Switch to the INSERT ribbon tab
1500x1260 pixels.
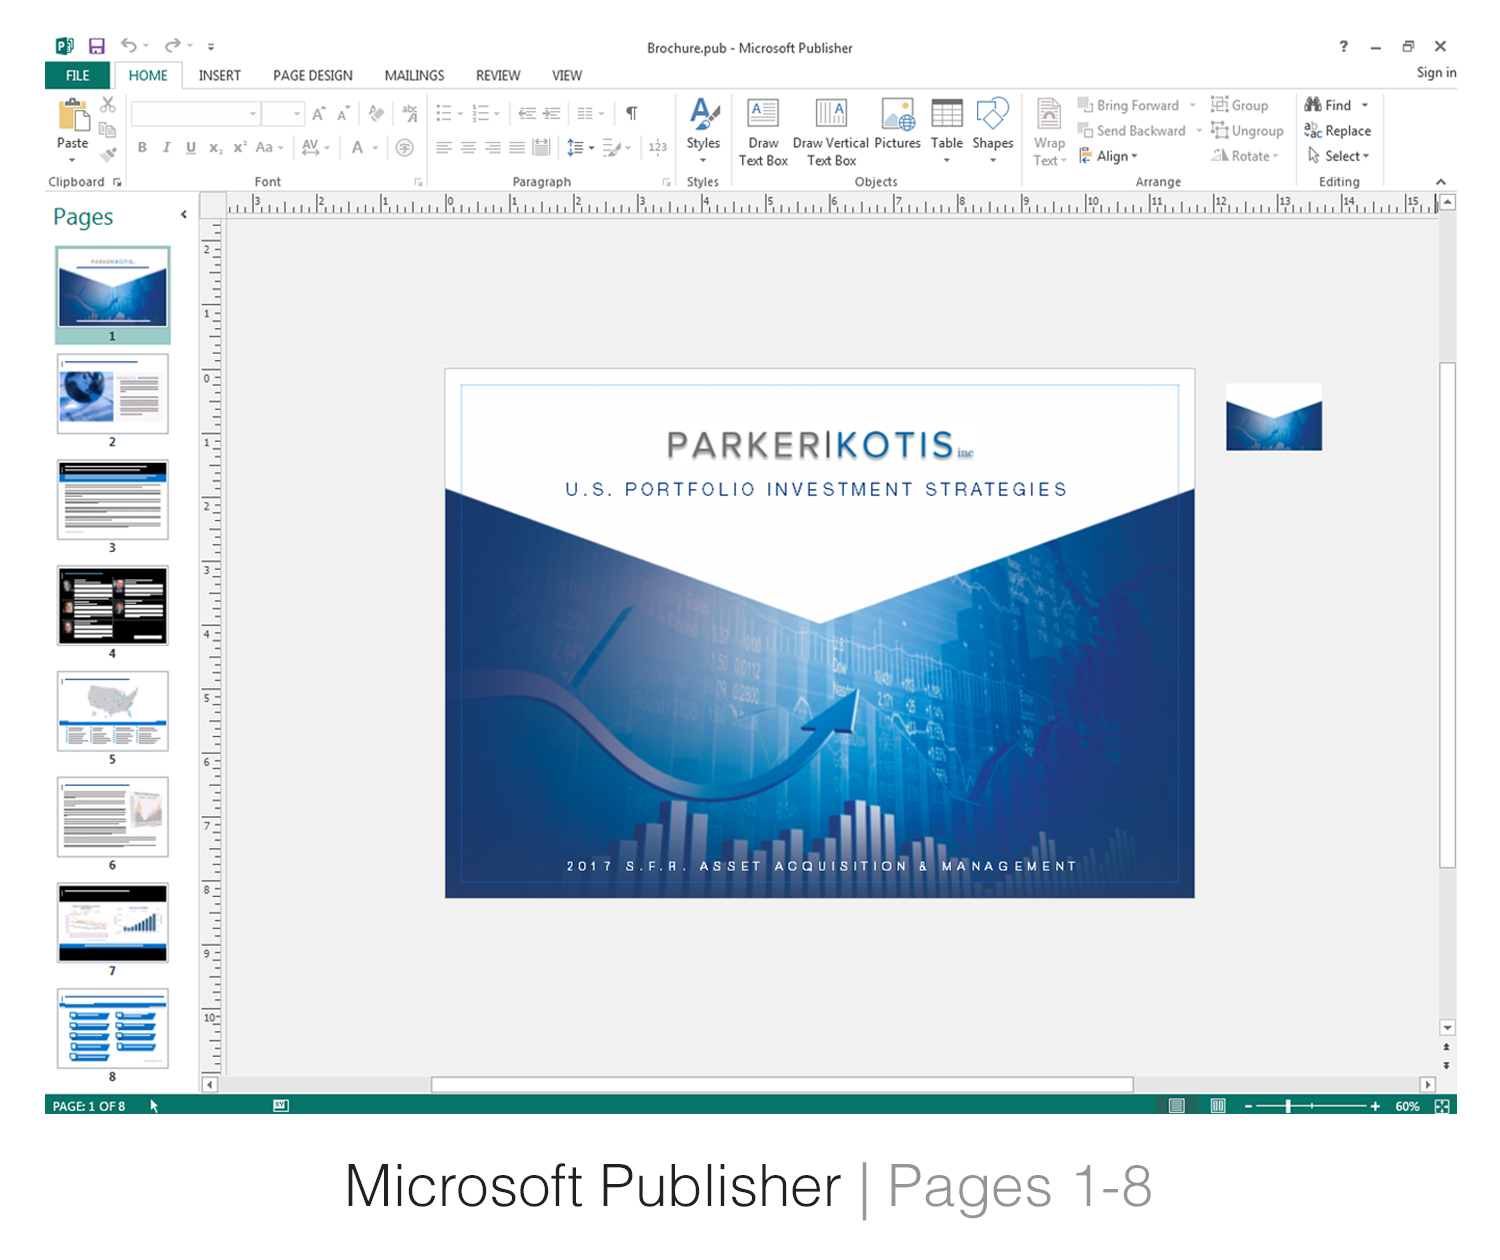[219, 75]
